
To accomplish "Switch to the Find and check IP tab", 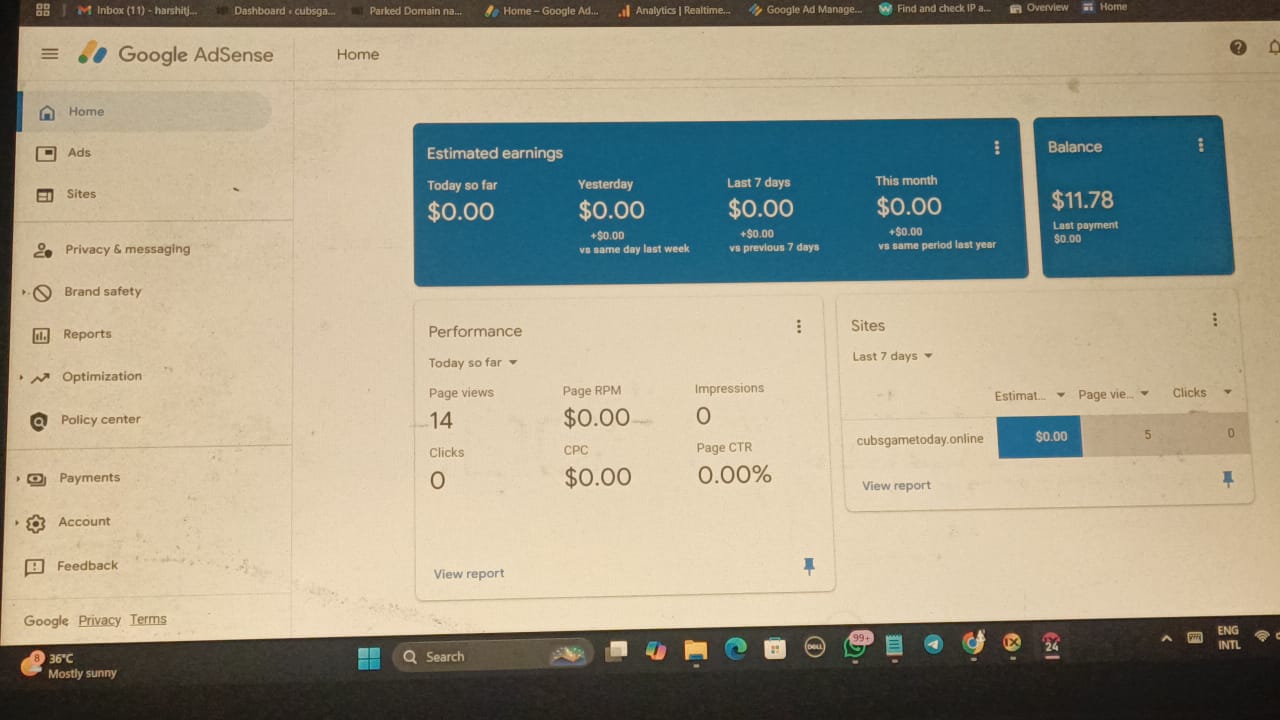I will pyautogui.click(x=935, y=8).
